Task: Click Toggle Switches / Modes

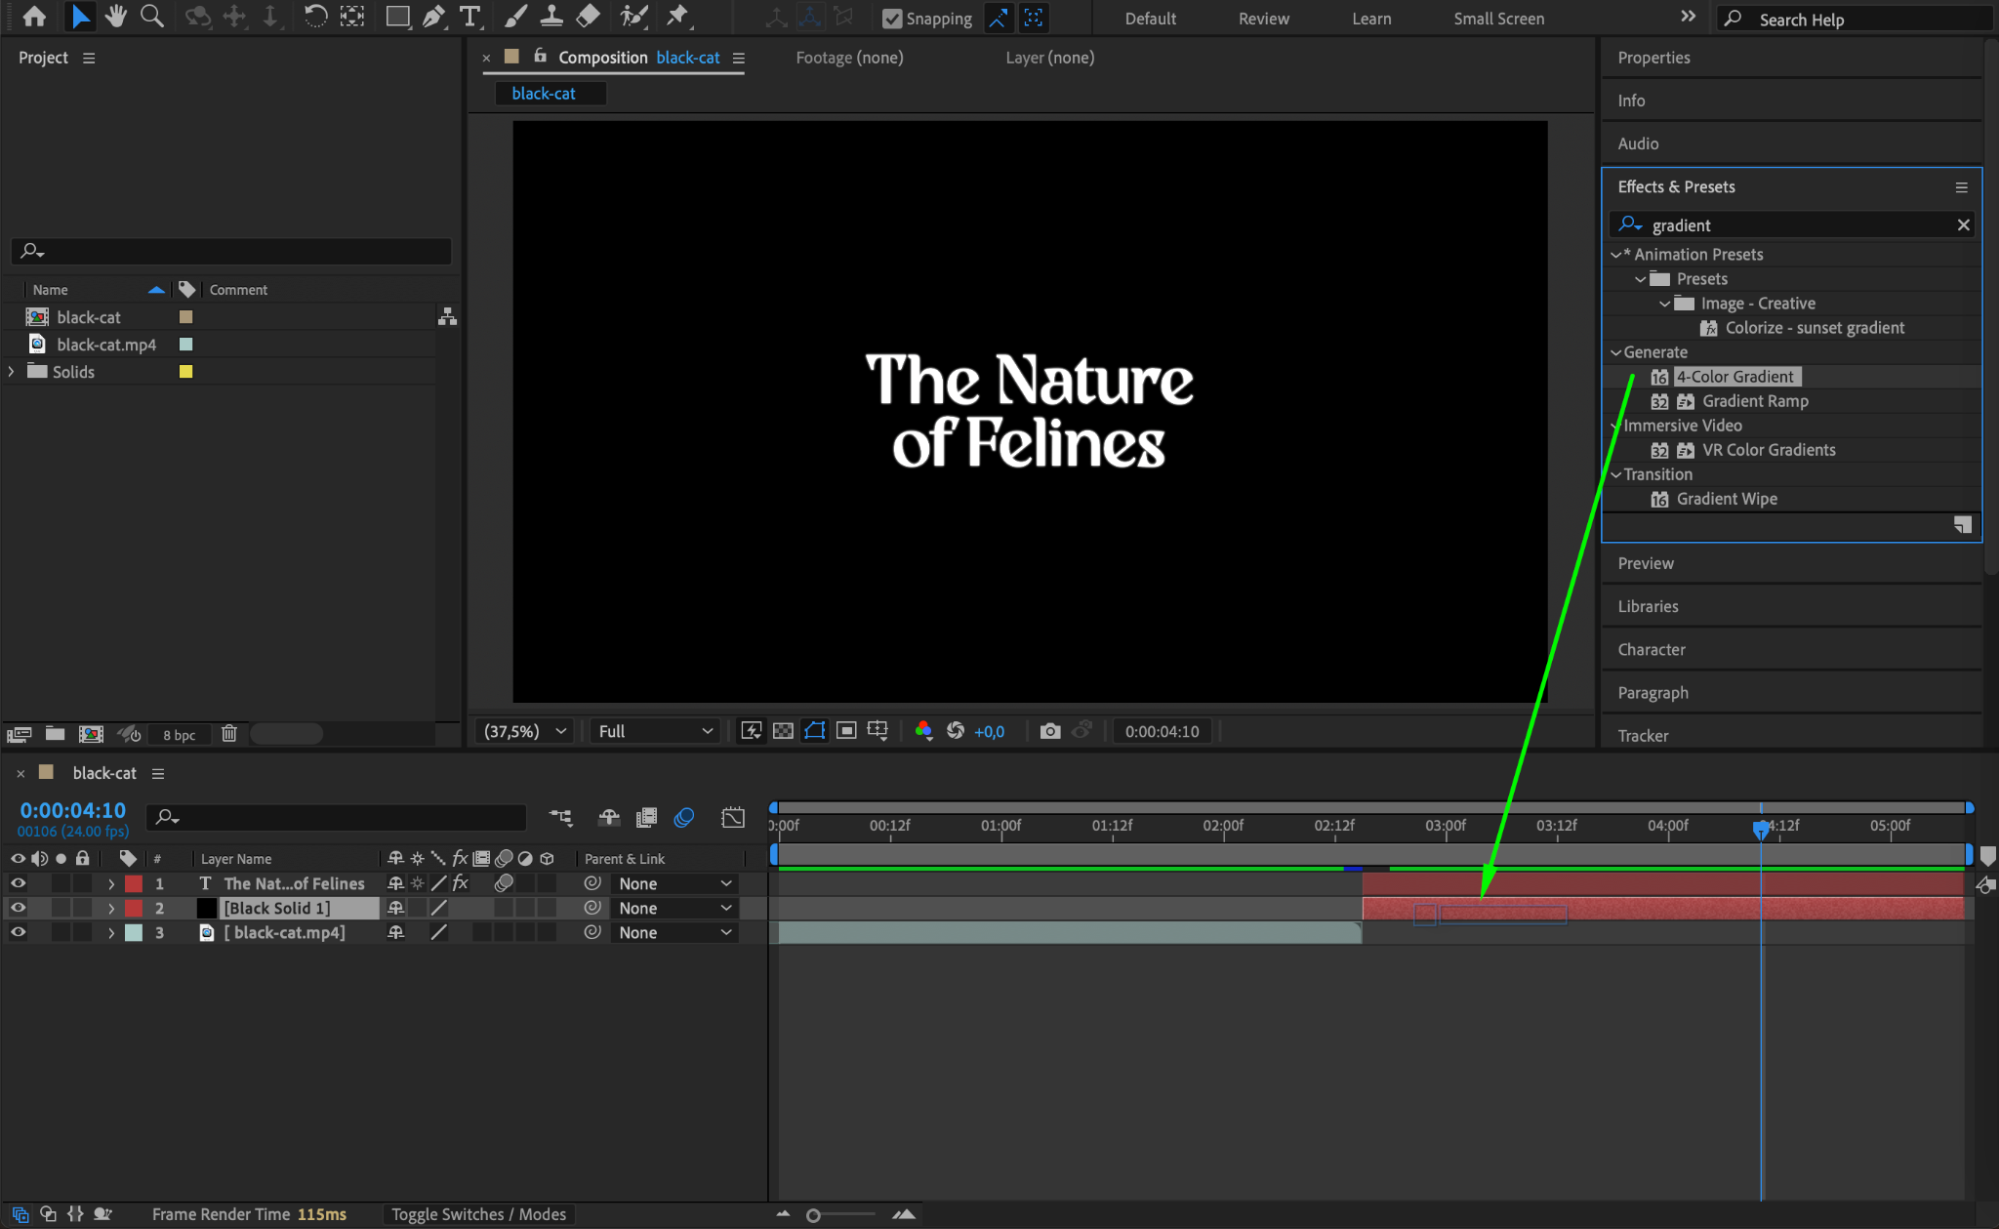Action: (478, 1214)
